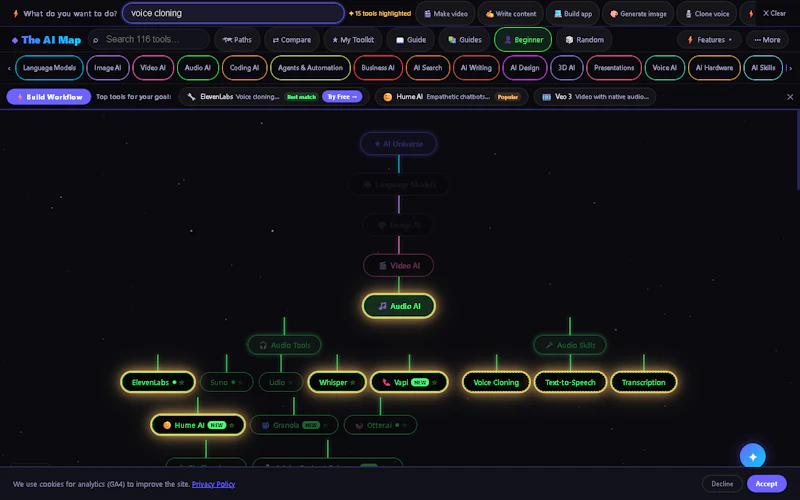This screenshot has width=800, height=500.
Task: Click Try Free for ElevenLabs
Action: (342, 96)
